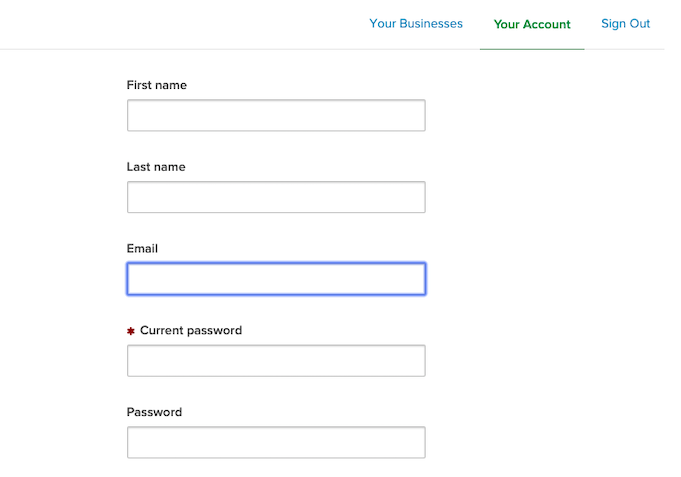The height and width of the screenshot is (477, 681).
Task: Place cursor in the box under Last name
Action: (276, 197)
